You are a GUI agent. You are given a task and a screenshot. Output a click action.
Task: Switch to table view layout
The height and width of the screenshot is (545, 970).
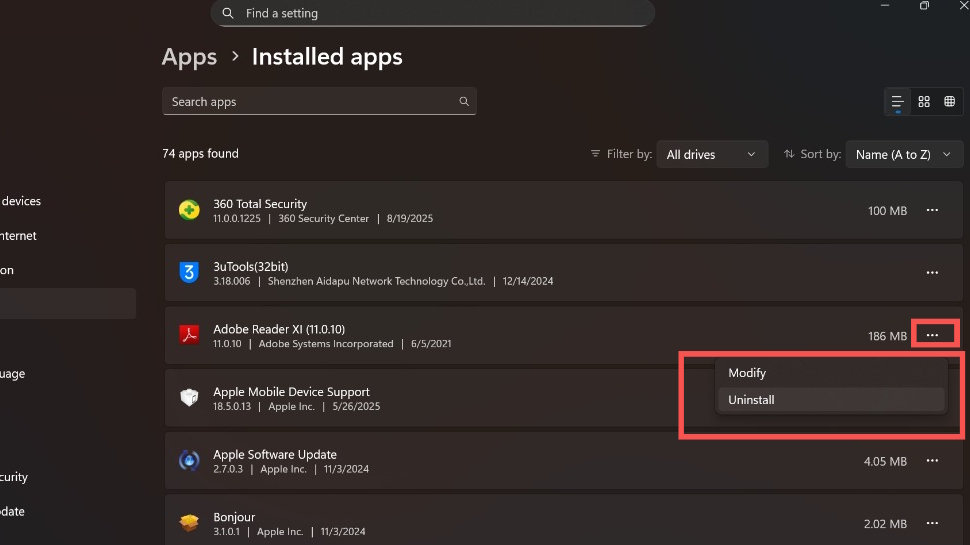950,101
